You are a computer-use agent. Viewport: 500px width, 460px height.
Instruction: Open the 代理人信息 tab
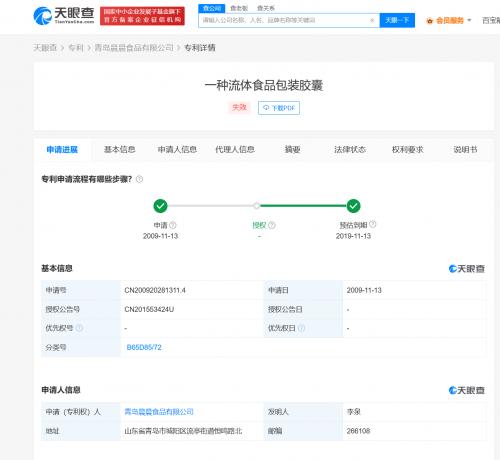coord(235,149)
